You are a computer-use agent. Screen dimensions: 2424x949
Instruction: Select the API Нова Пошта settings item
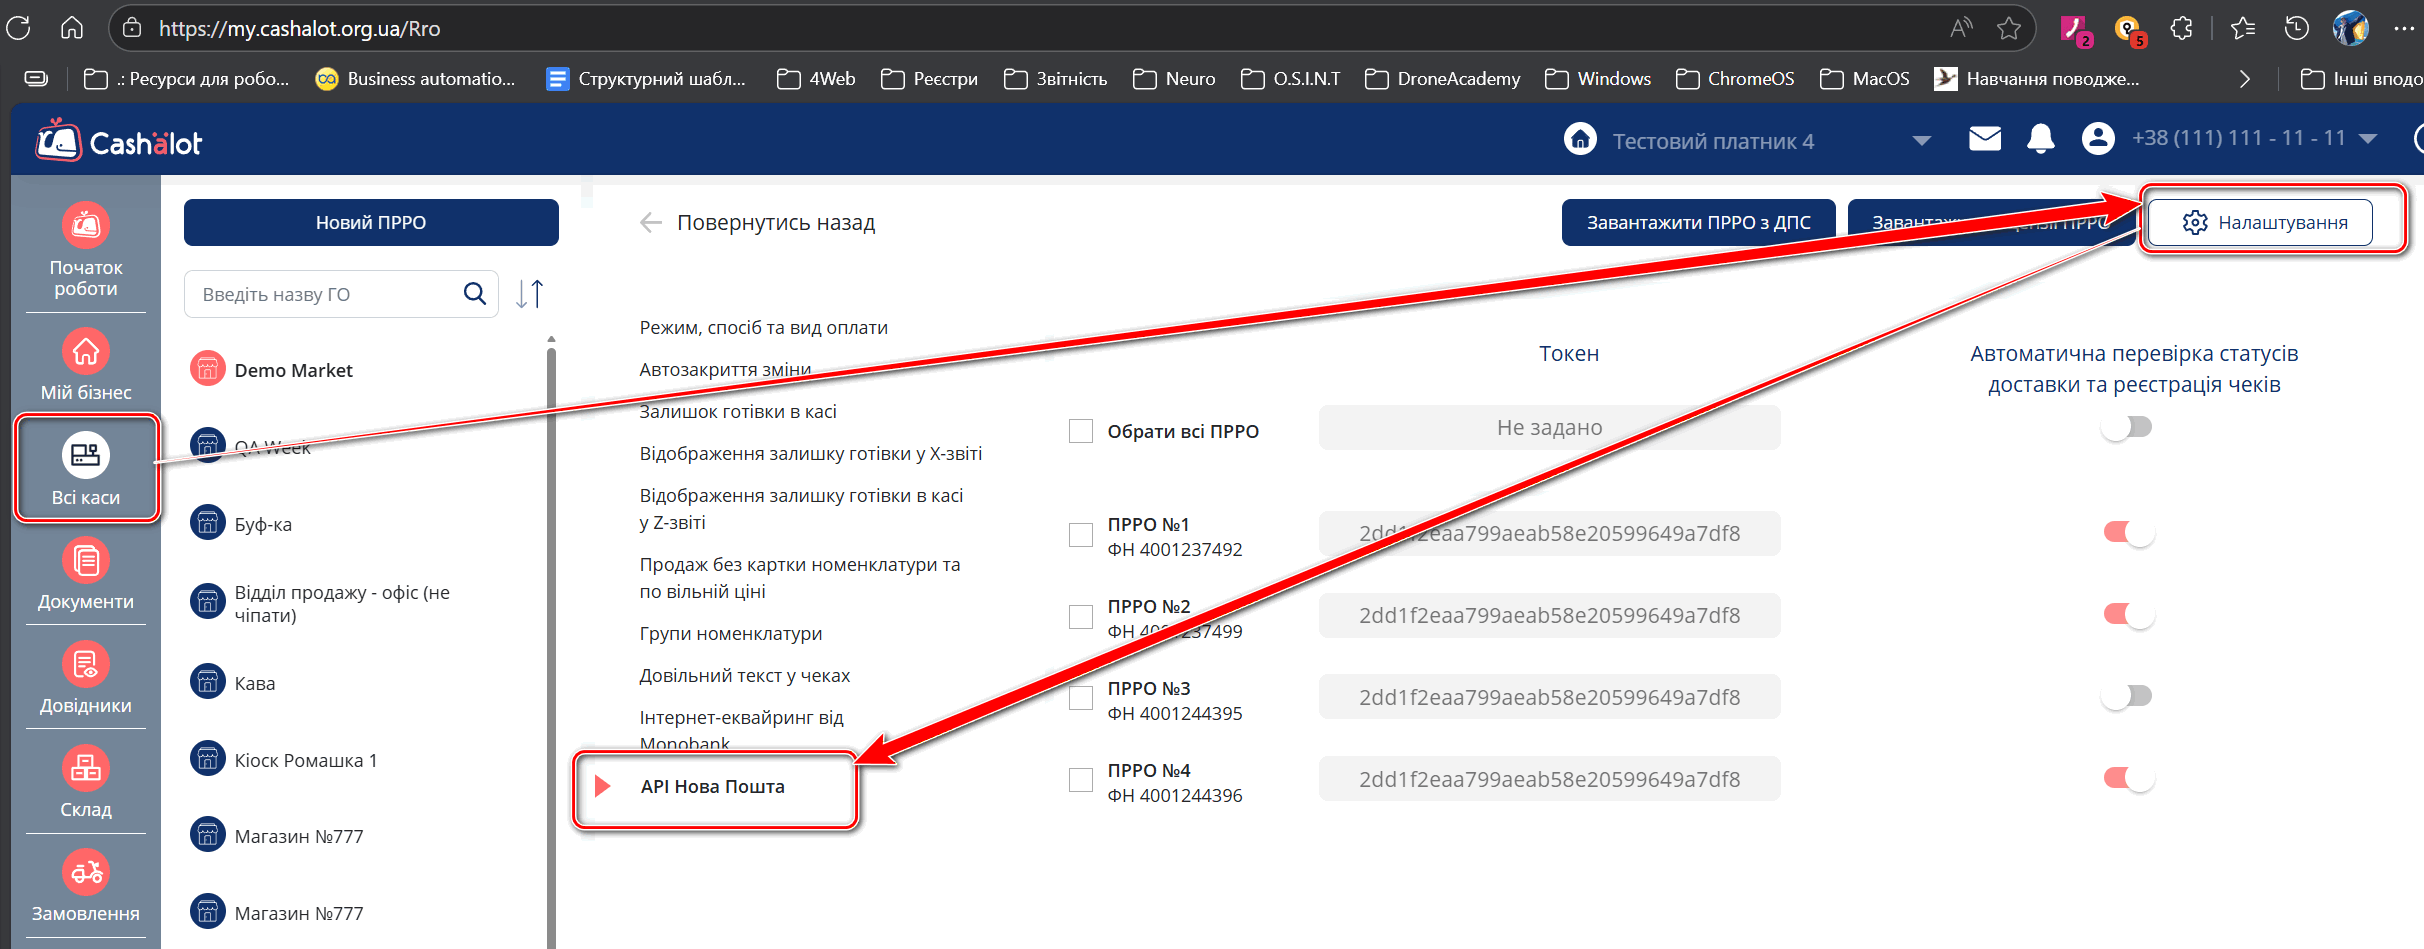tap(712, 787)
